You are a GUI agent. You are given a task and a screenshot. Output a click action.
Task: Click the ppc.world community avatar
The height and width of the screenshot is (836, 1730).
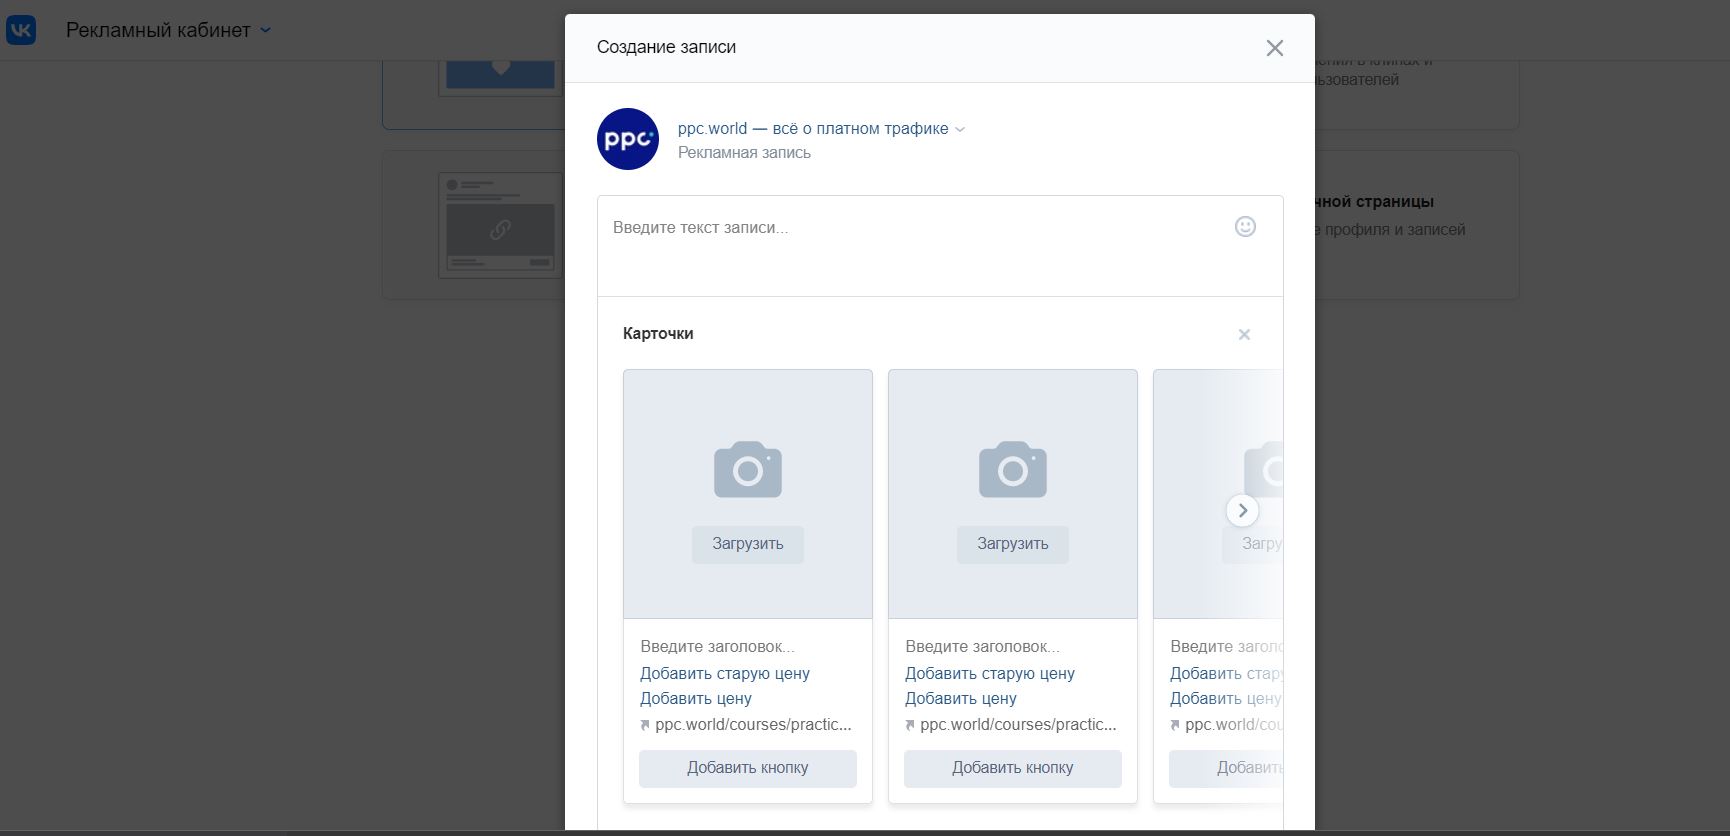tap(628, 139)
